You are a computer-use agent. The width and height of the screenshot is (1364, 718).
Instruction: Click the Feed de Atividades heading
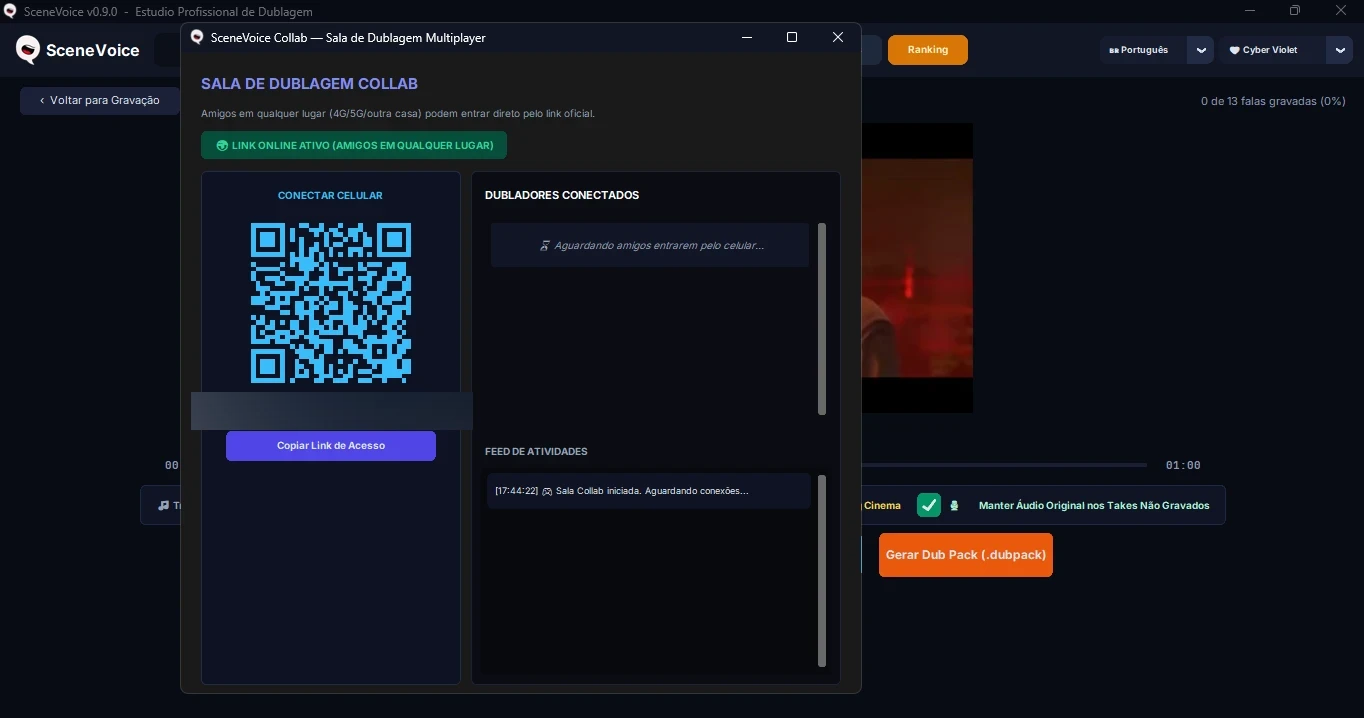pos(536,452)
